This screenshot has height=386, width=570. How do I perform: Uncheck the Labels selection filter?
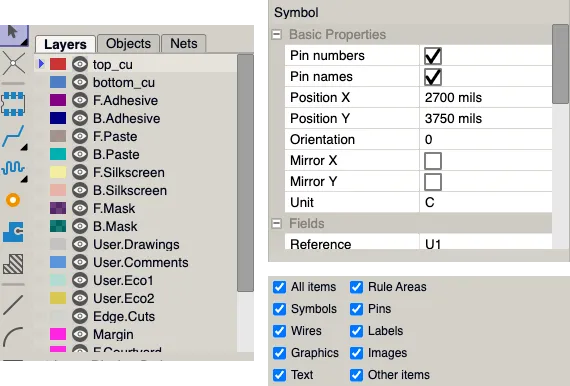coord(356,331)
